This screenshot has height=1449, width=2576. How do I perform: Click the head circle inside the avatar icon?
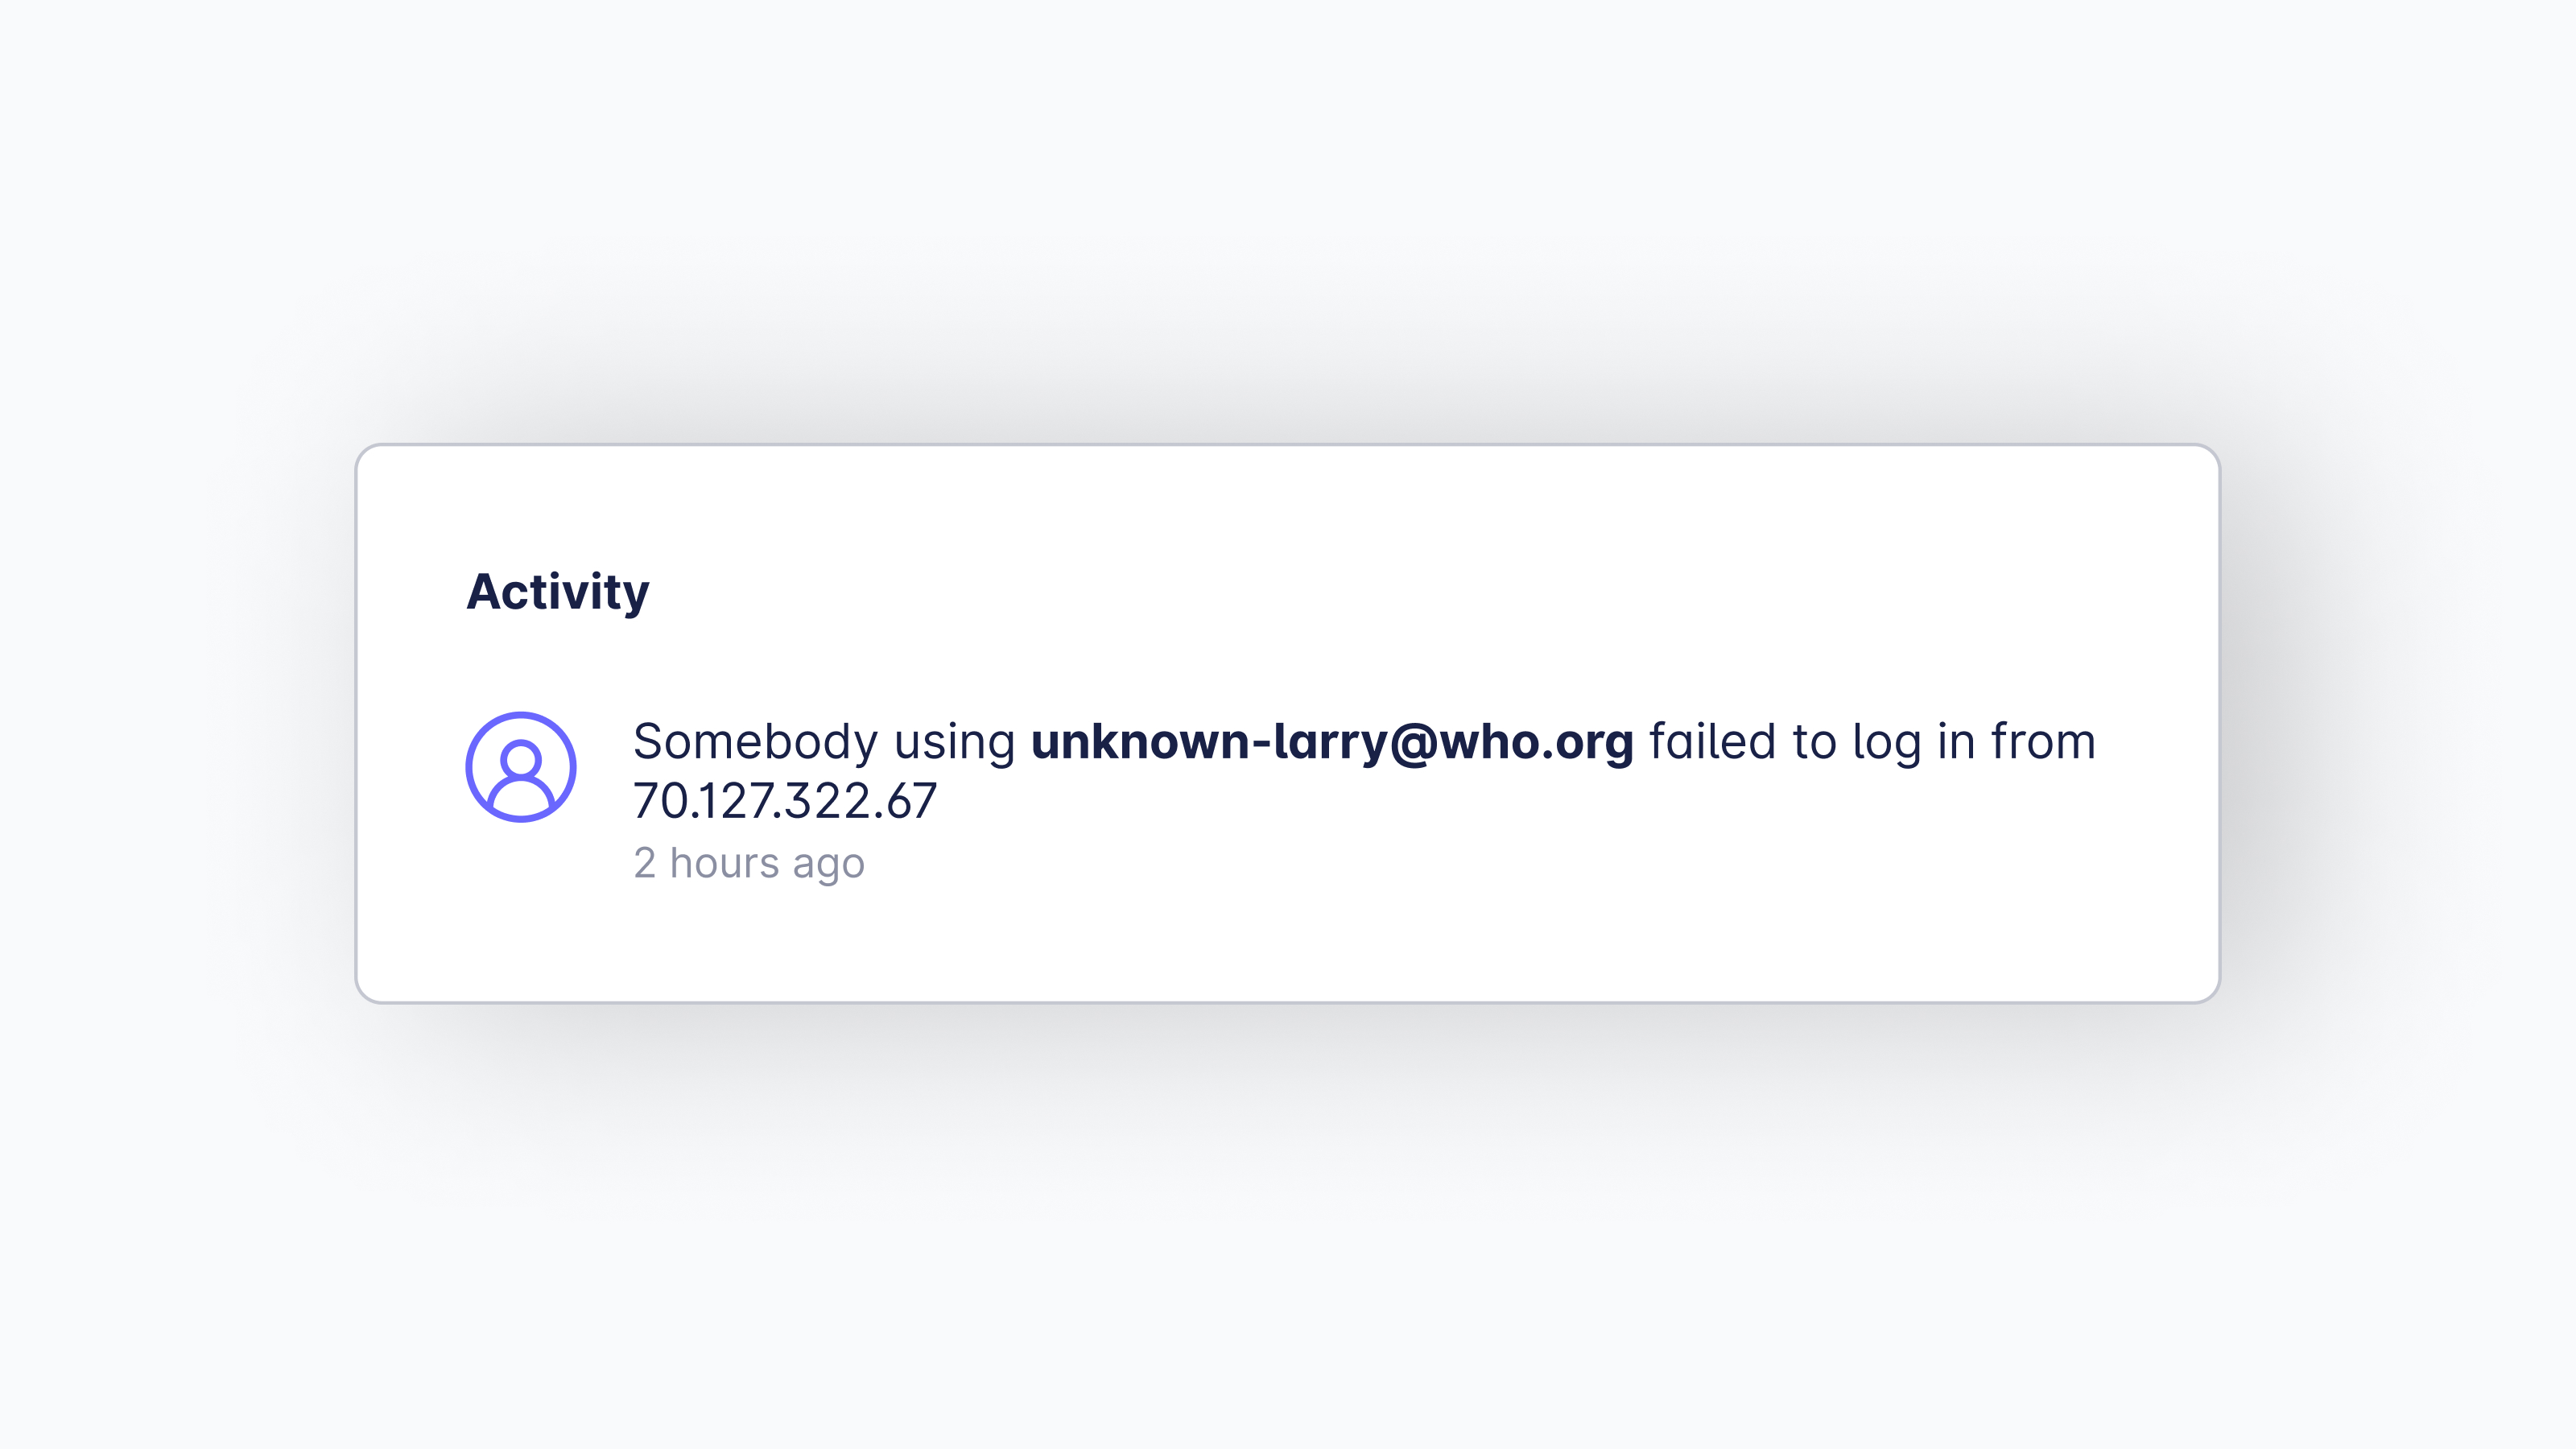(x=521, y=760)
